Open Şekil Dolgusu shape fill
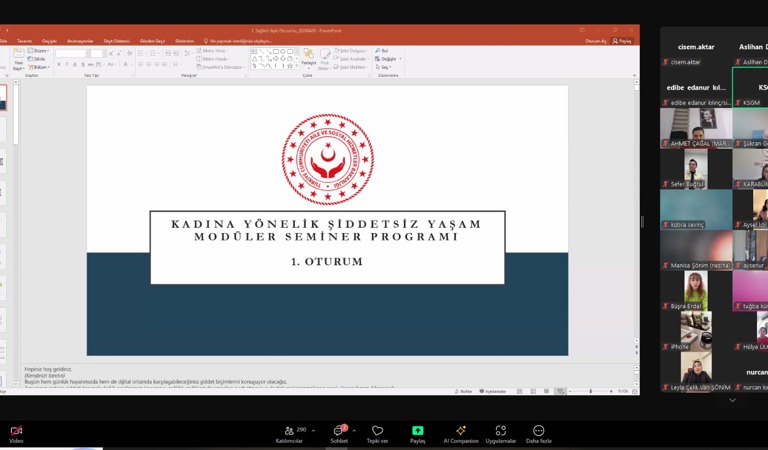Image resolution: width=768 pixels, height=450 pixels. 351,50
